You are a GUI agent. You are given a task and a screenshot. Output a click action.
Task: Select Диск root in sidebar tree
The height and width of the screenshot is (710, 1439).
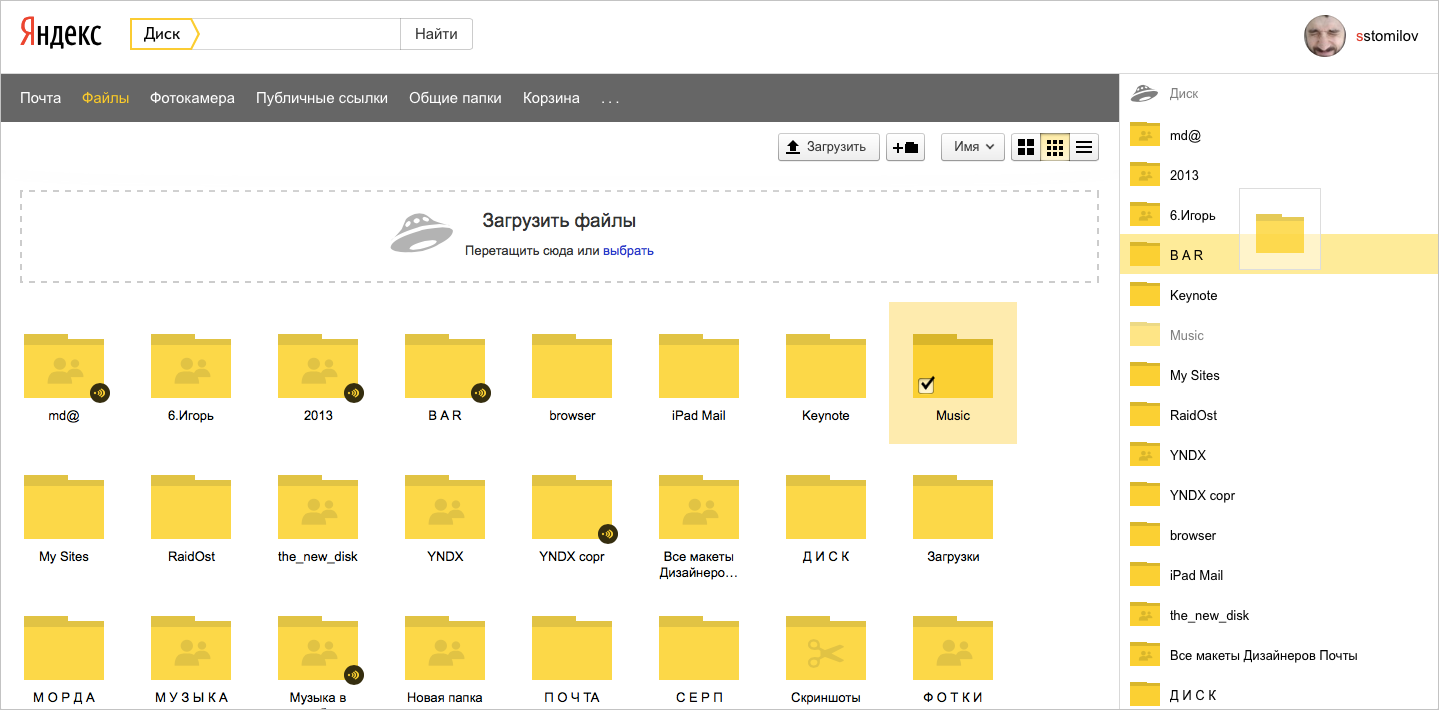[1279, 94]
